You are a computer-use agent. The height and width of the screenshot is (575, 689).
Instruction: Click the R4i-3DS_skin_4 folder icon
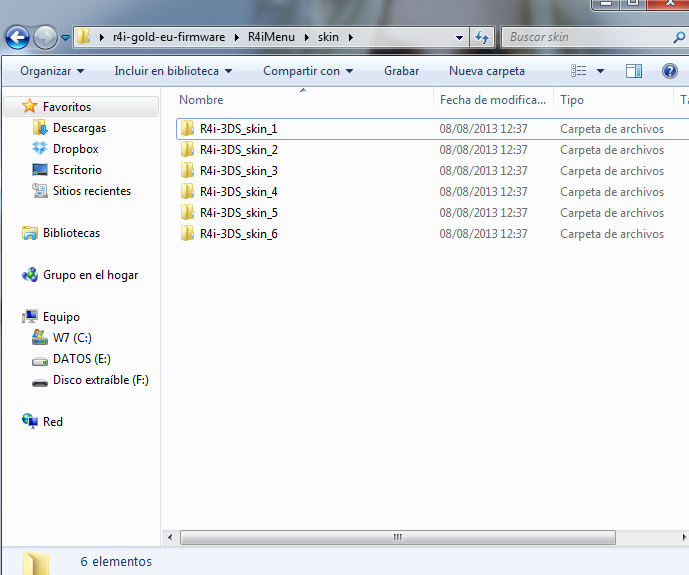coord(187,192)
